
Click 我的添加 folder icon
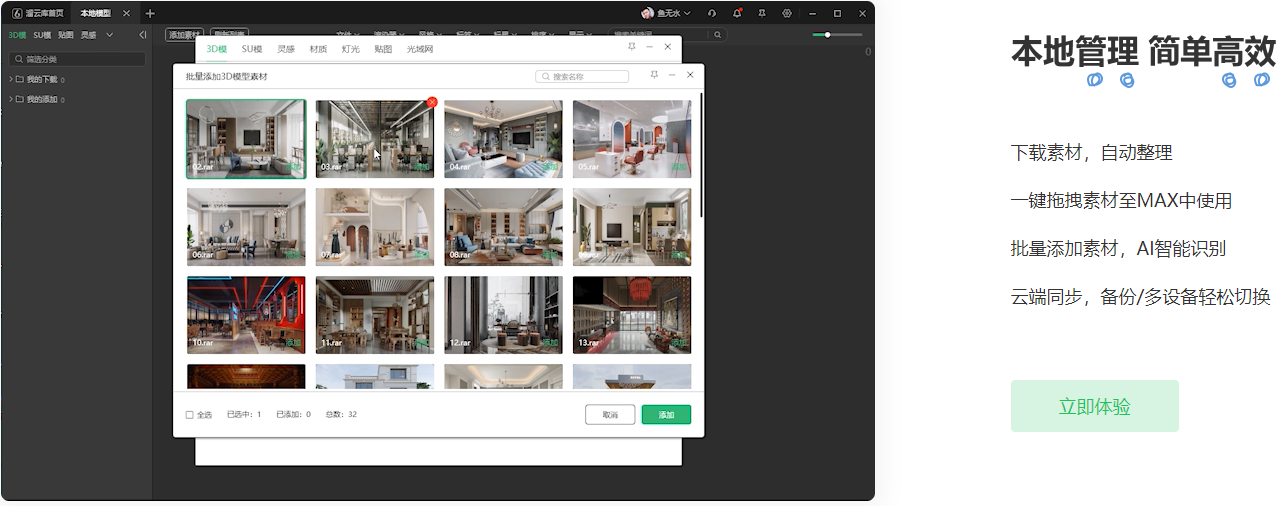tap(20, 99)
